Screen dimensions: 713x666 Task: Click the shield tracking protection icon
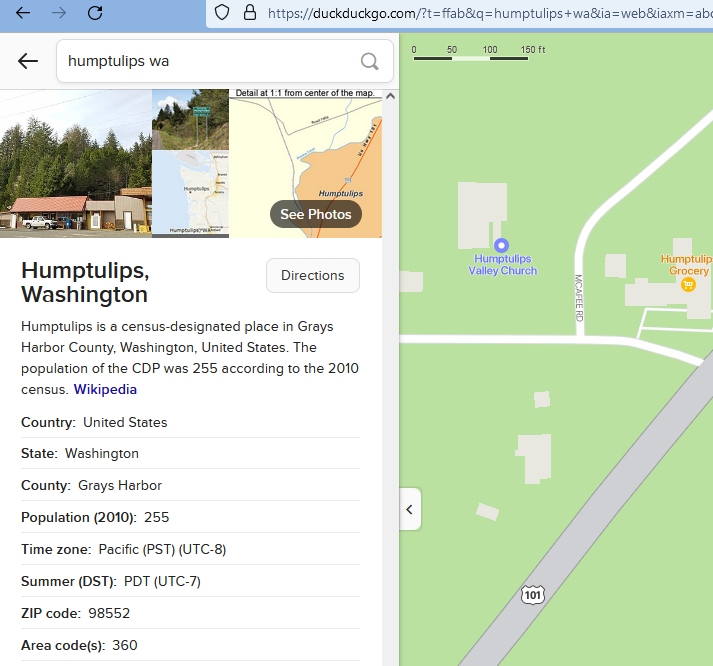(x=223, y=13)
